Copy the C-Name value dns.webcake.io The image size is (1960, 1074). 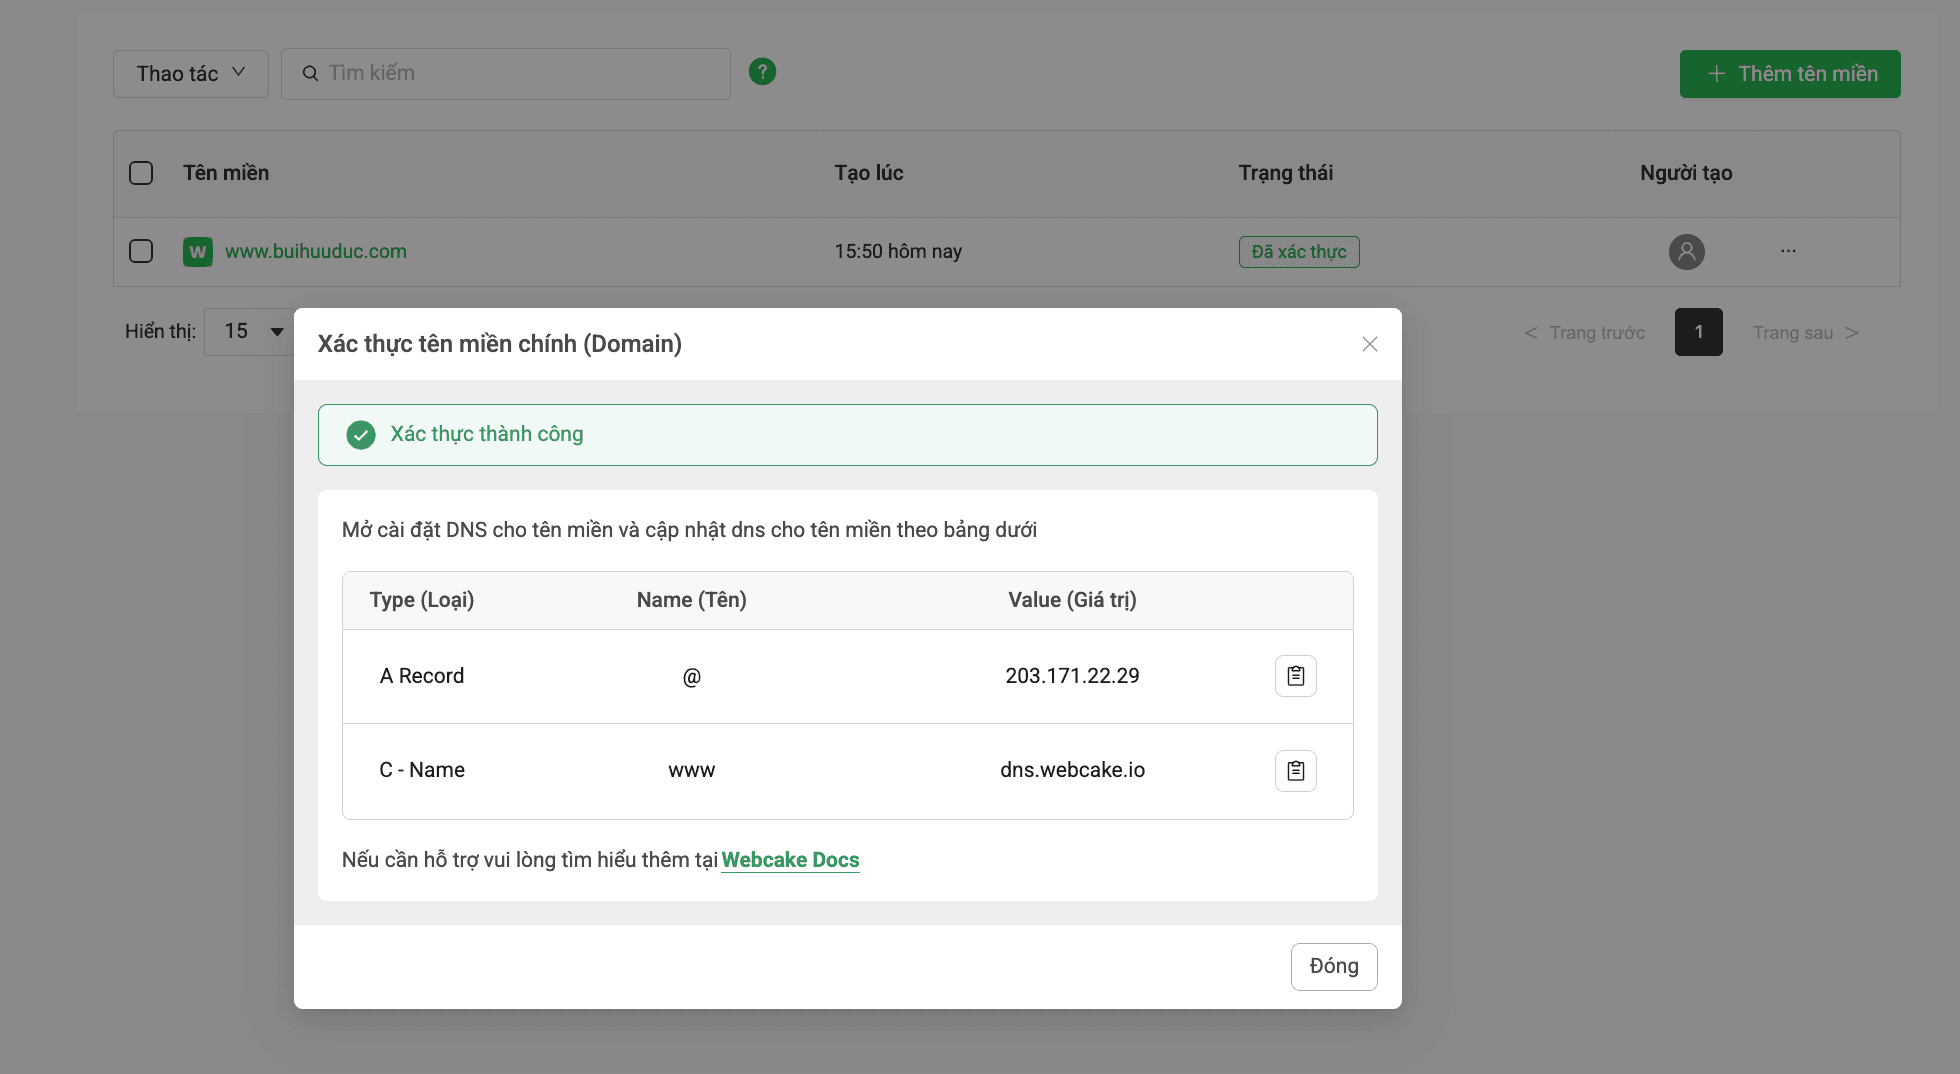(x=1295, y=770)
